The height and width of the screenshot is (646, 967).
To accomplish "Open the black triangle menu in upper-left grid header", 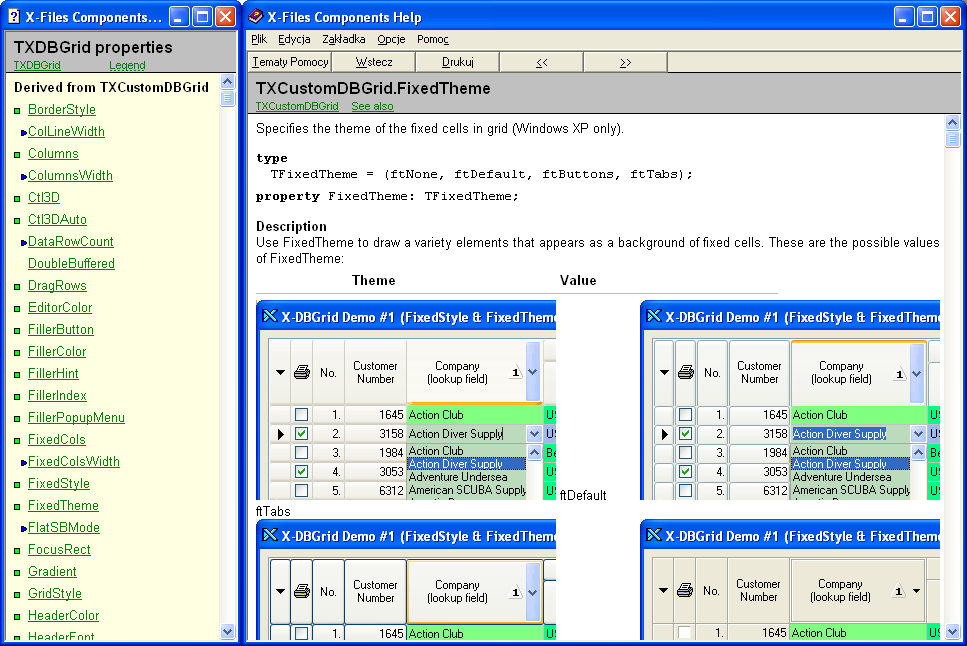I will pyautogui.click(x=279, y=373).
